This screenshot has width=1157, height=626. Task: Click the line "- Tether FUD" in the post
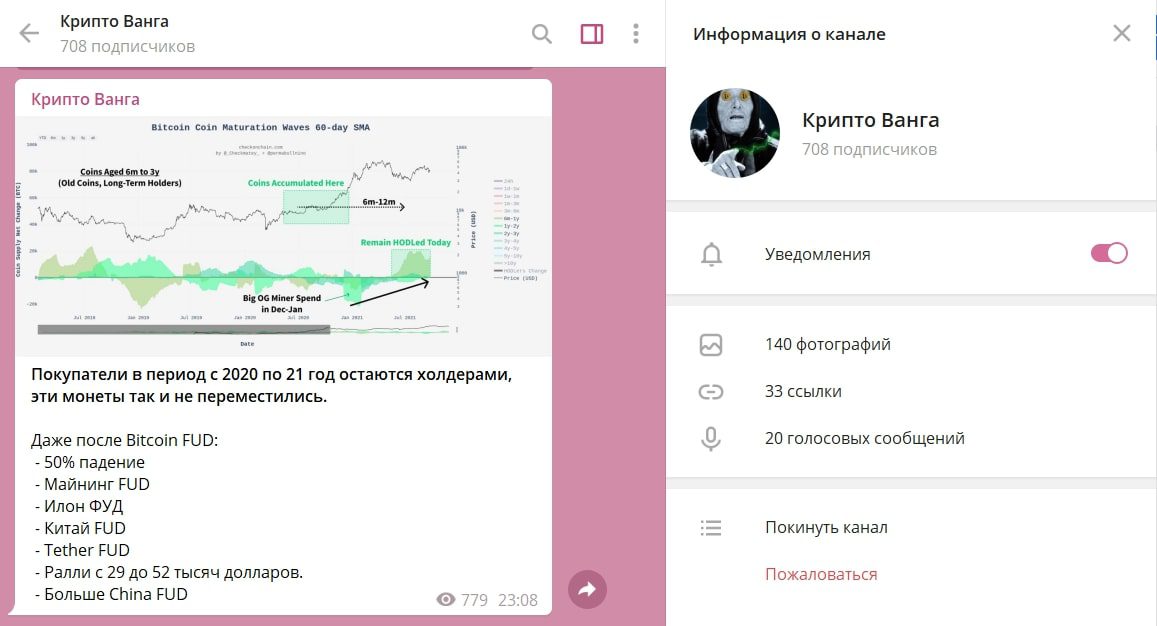83,550
